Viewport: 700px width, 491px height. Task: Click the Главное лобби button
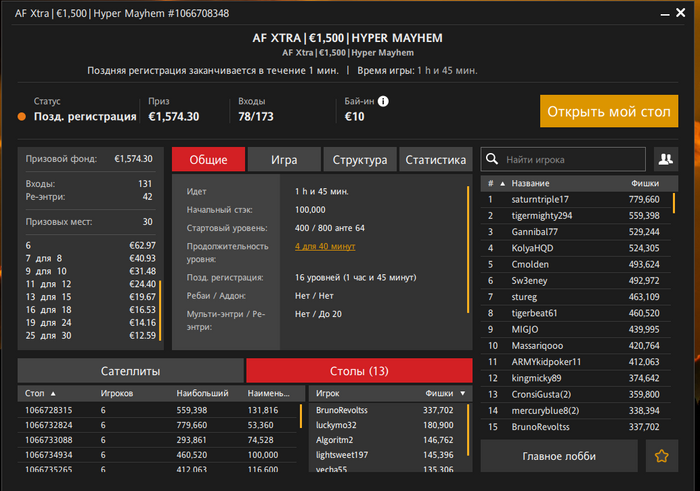coord(559,456)
